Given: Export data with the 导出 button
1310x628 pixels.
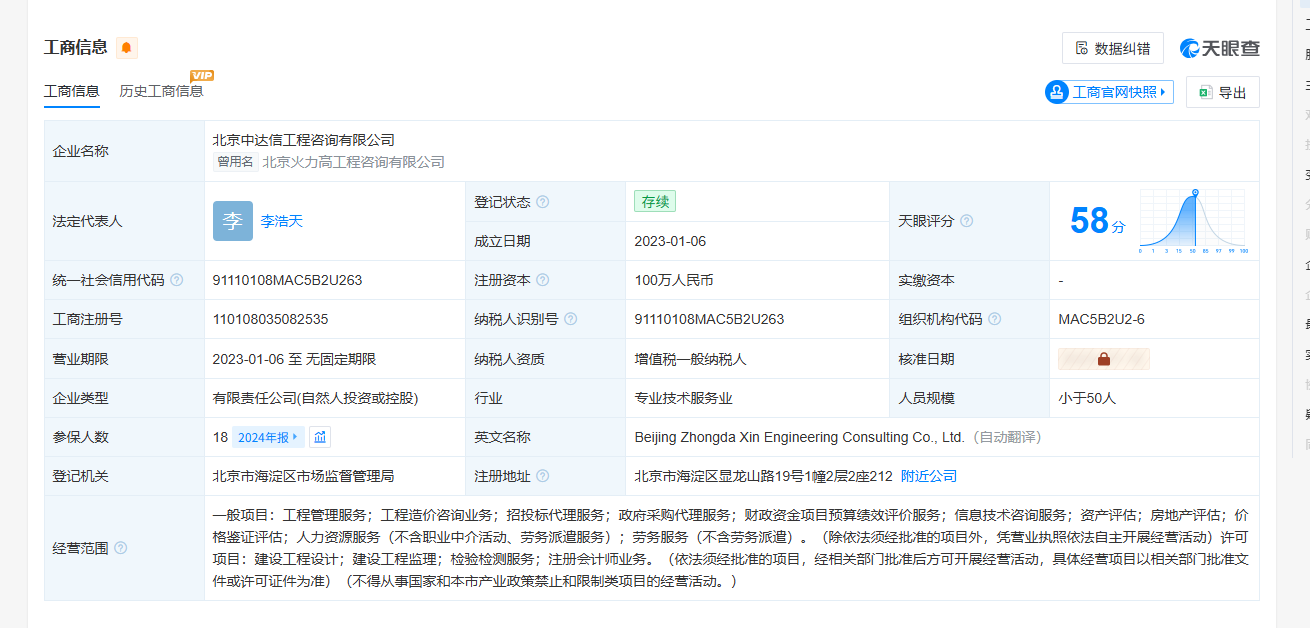Looking at the screenshot, I should pyautogui.click(x=1222, y=92).
